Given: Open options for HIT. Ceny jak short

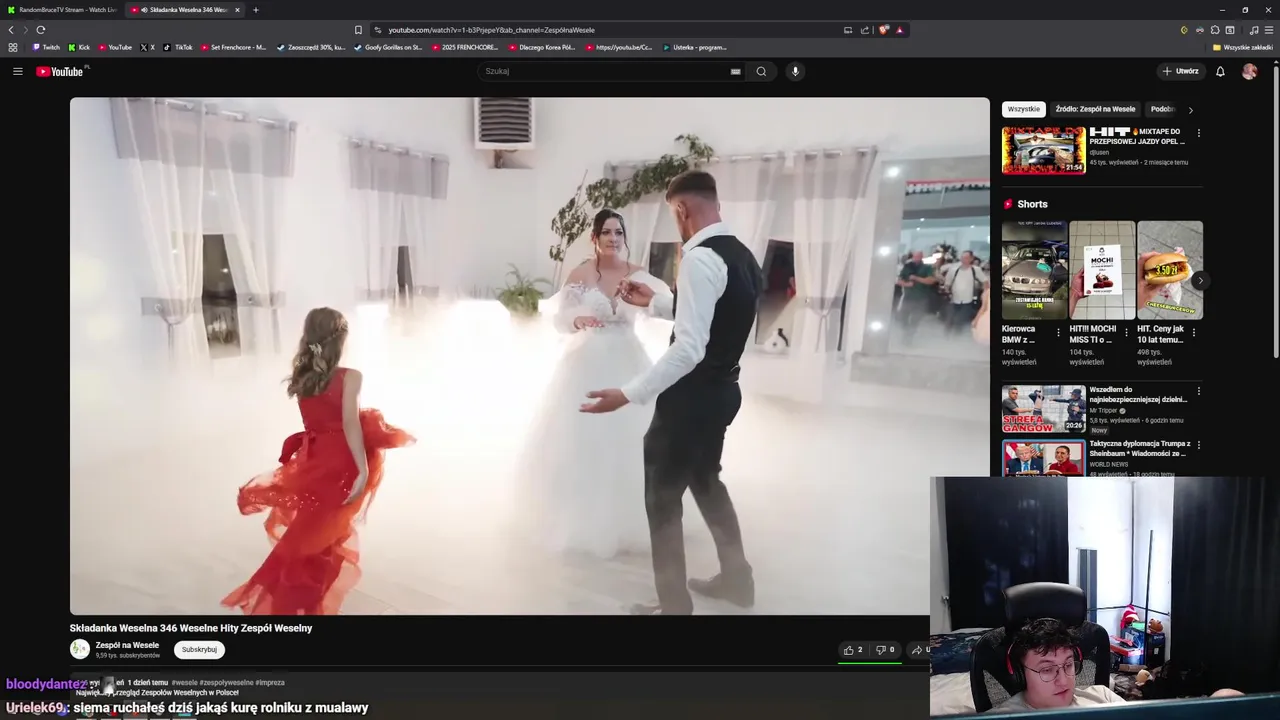Looking at the screenshot, I should point(1194,333).
